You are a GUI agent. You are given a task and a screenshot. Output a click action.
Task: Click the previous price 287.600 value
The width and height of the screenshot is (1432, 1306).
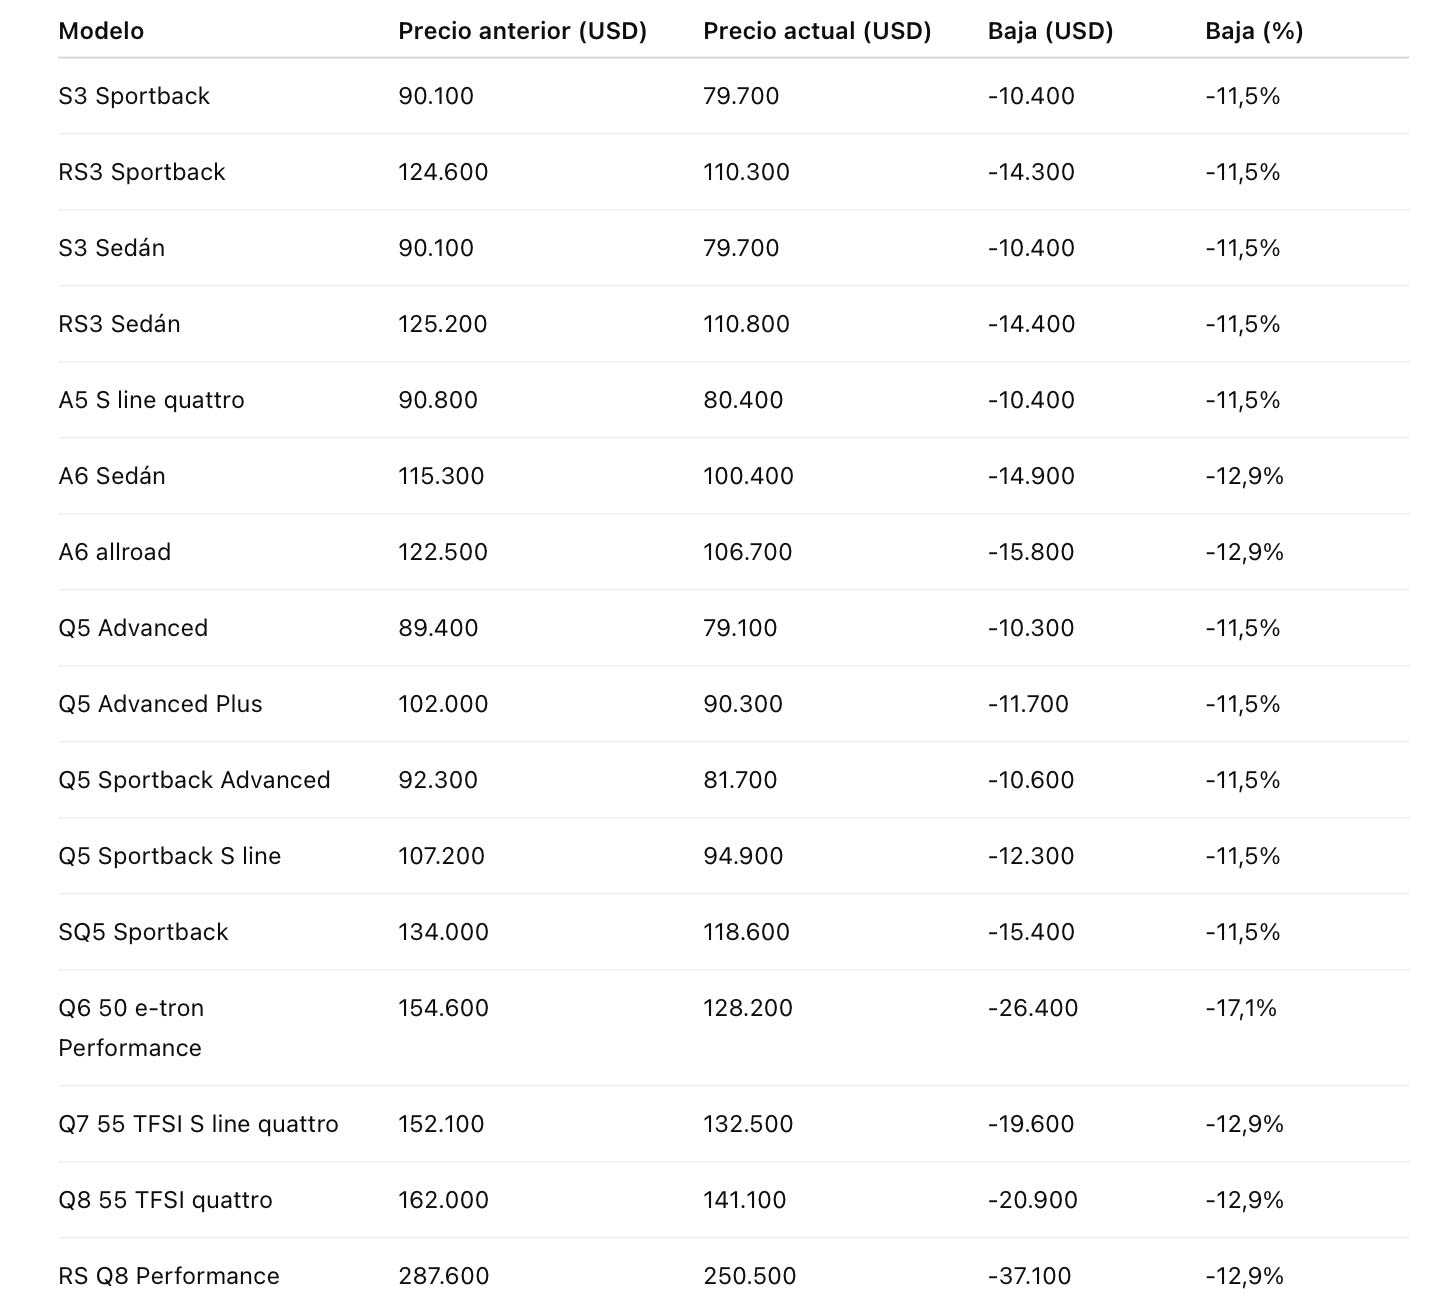[x=444, y=1276]
